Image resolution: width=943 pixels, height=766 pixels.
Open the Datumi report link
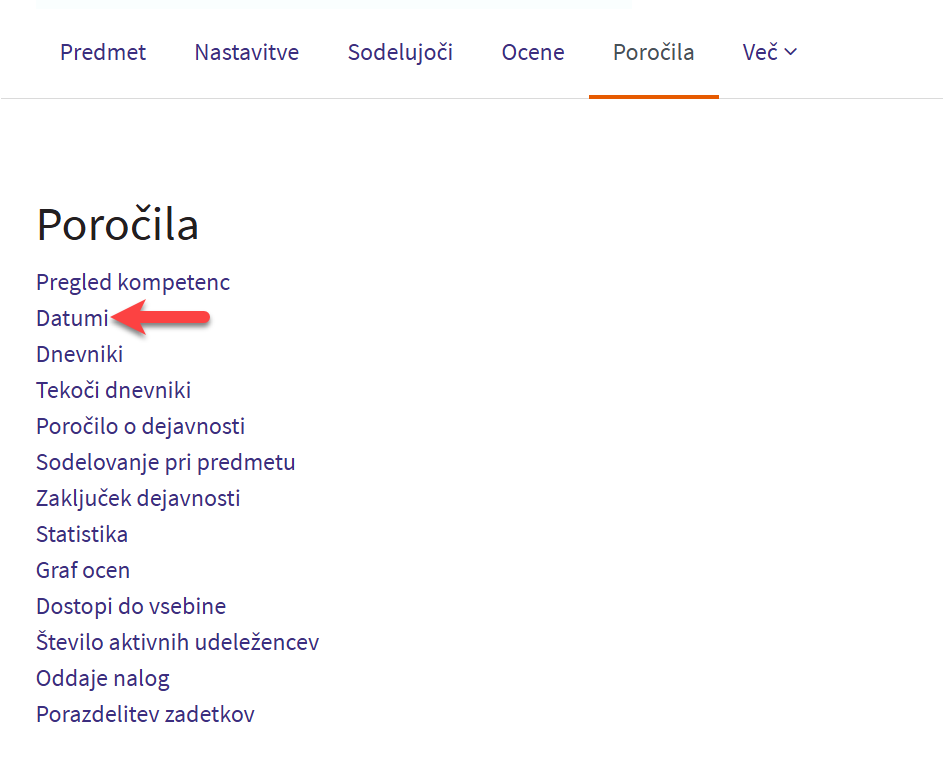pyautogui.click(x=72, y=318)
